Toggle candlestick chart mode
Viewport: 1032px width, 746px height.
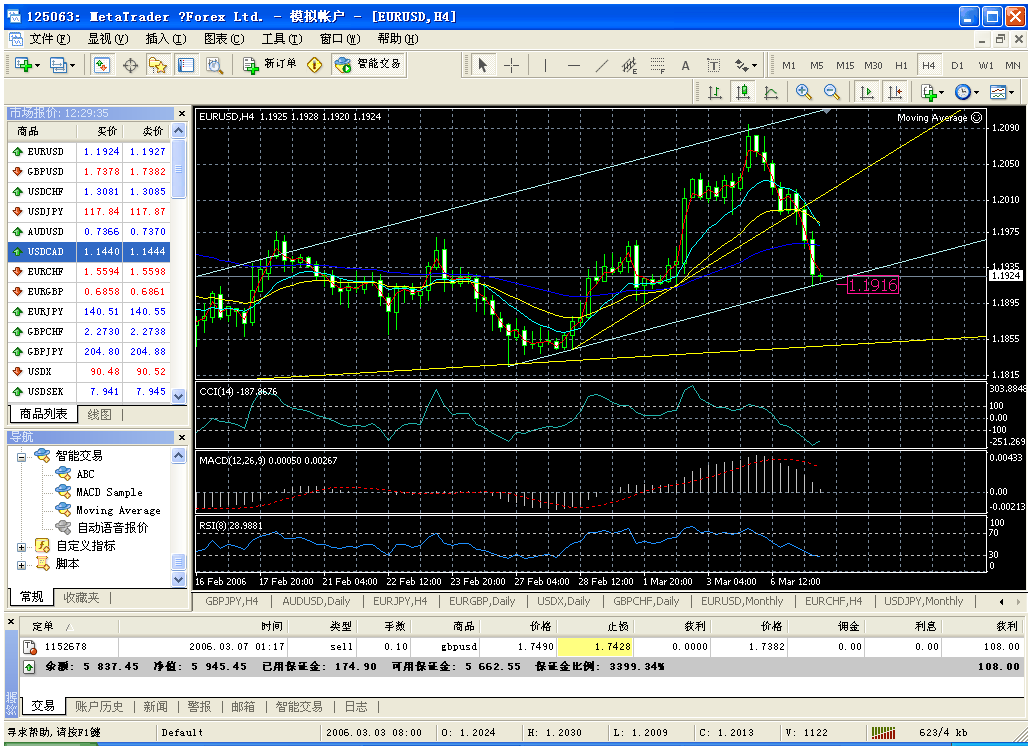(743, 92)
